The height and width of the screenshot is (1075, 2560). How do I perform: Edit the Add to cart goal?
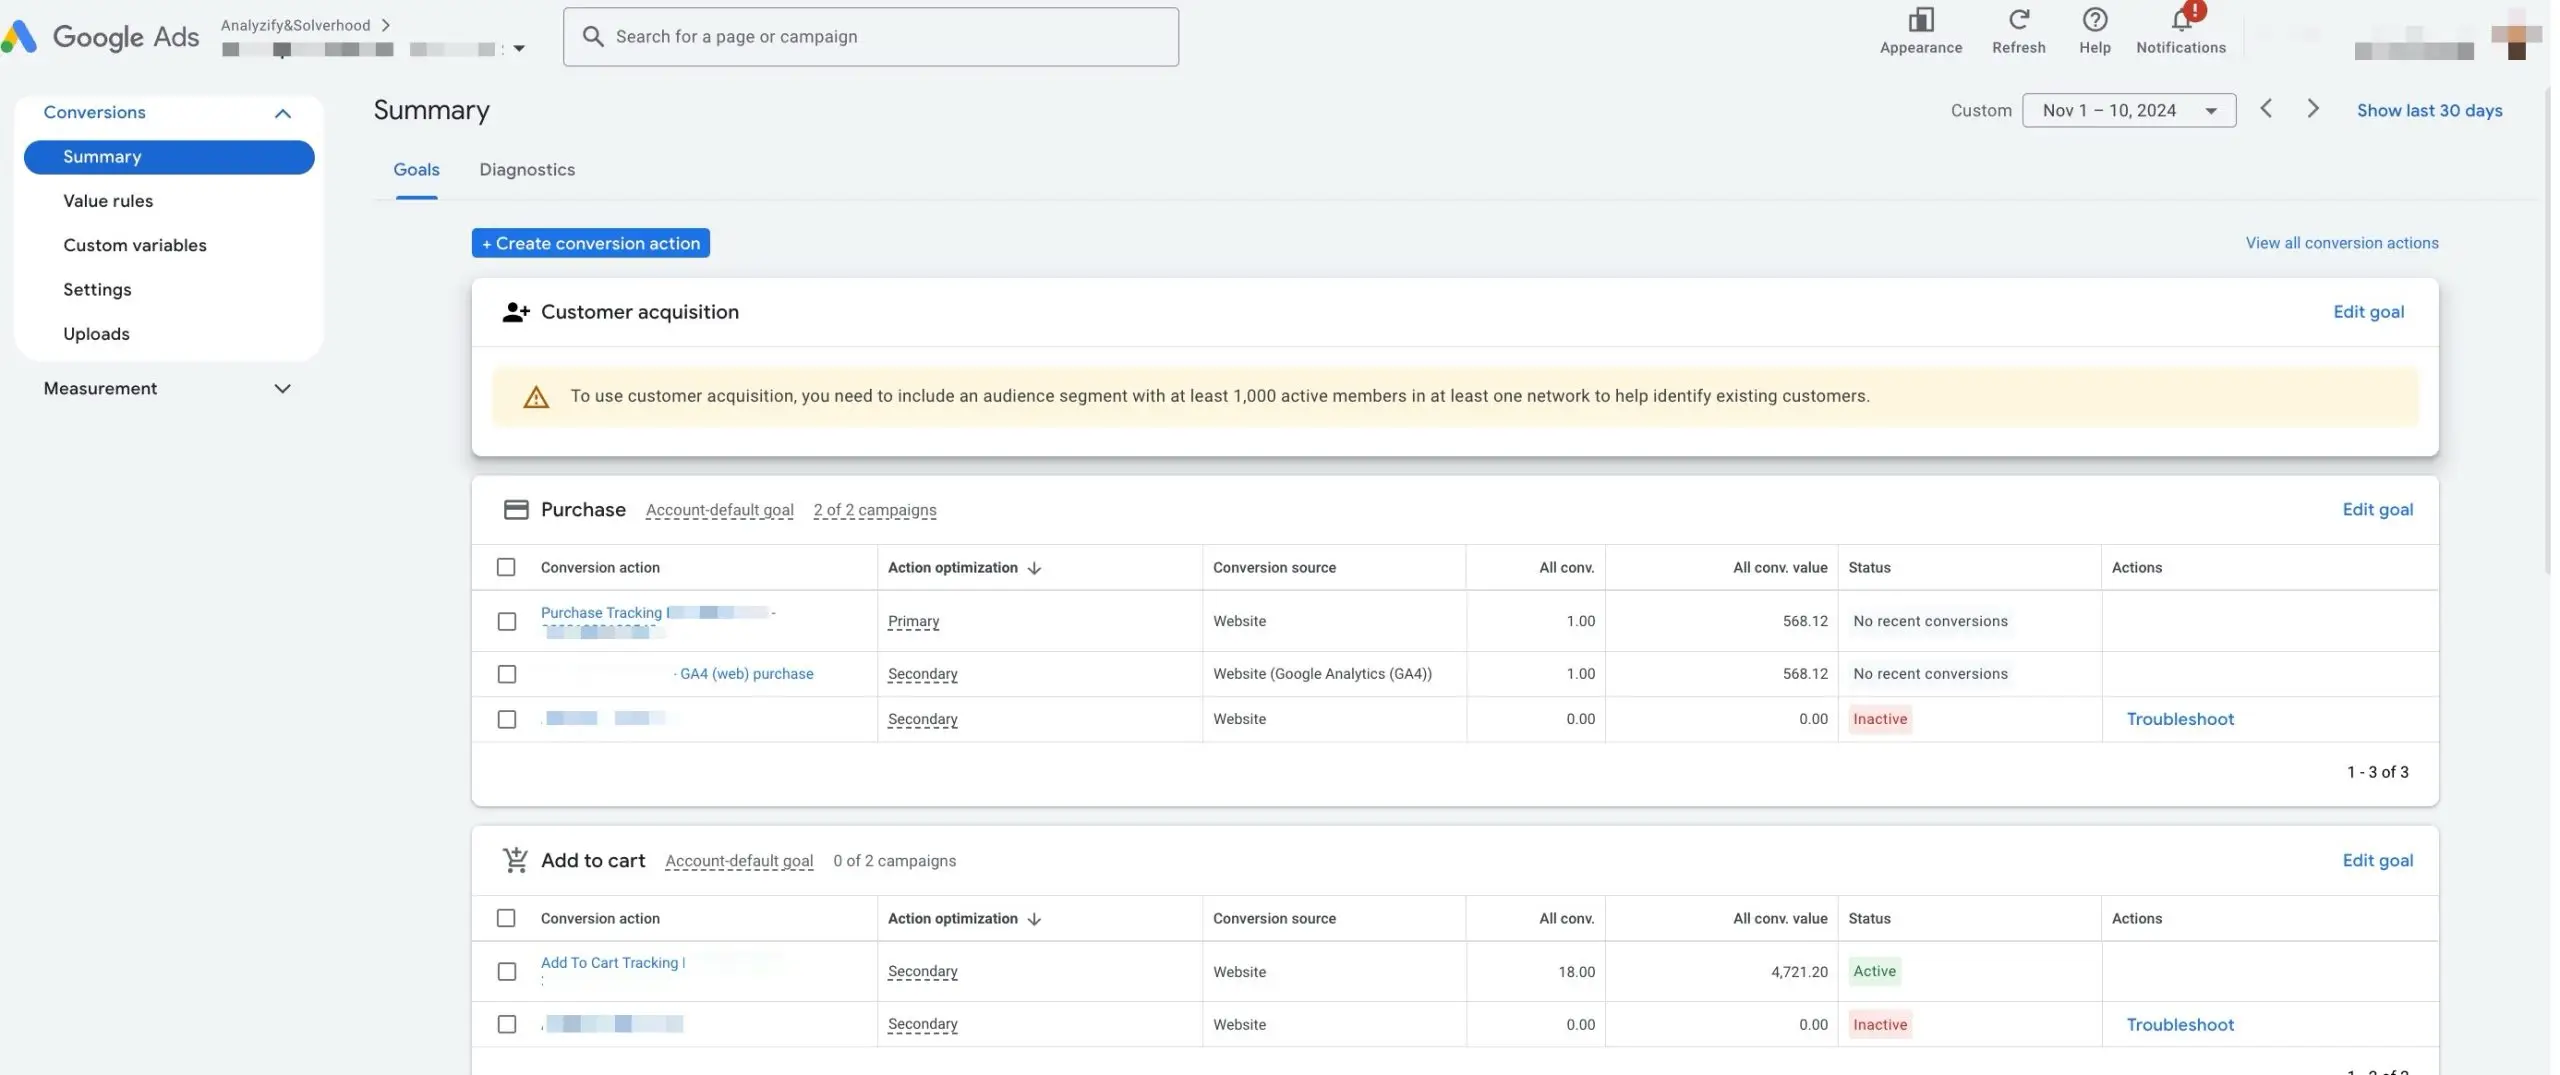point(2377,861)
